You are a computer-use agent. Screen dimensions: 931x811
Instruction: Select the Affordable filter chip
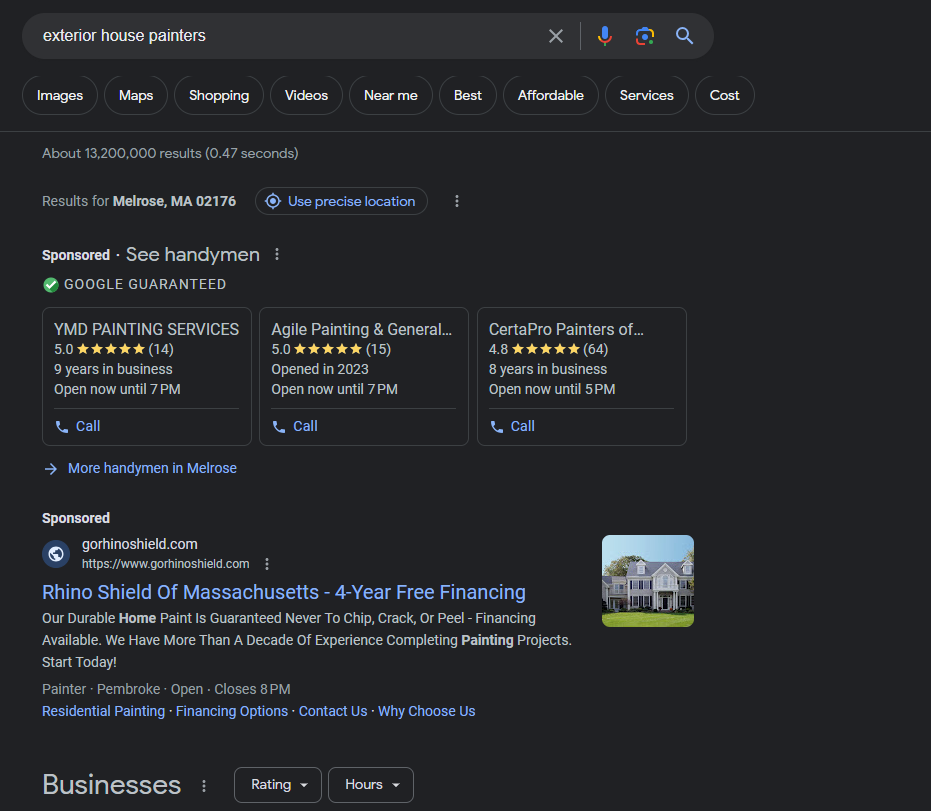pyautogui.click(x=551, y=95)
